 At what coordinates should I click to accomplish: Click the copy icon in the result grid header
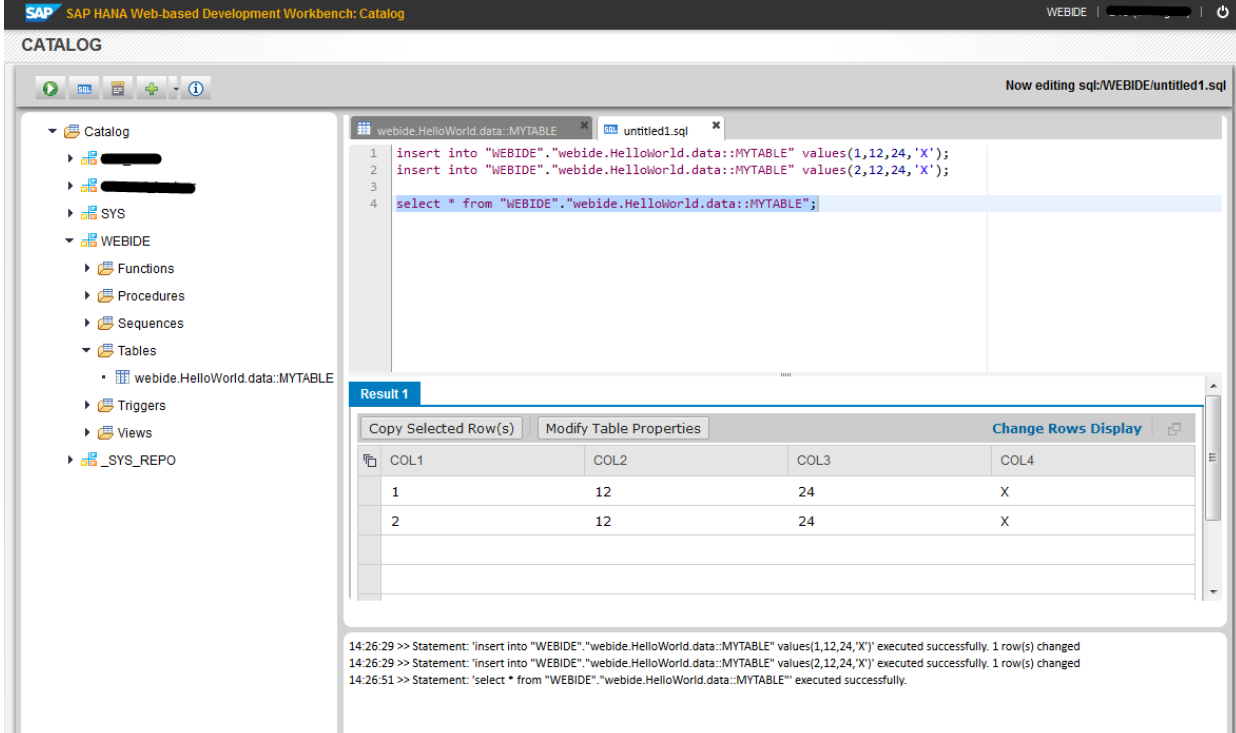369,460
